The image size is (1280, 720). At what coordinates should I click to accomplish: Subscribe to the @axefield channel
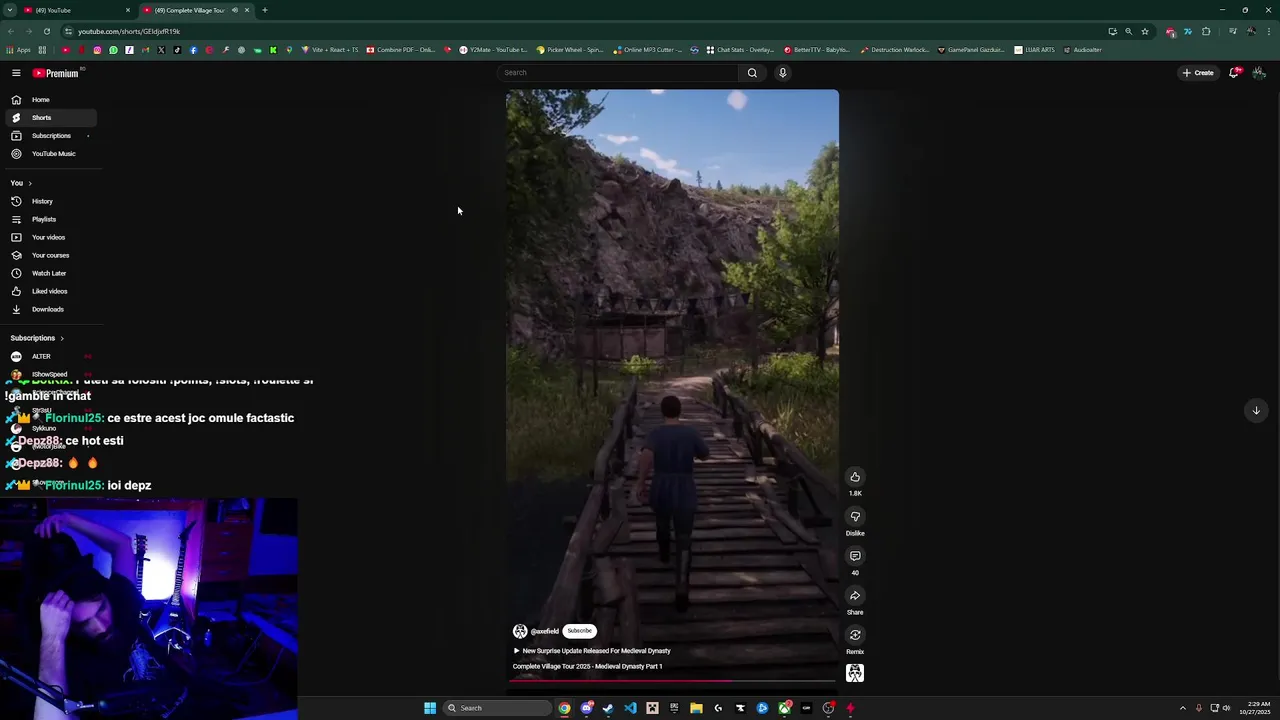[579, 631]
